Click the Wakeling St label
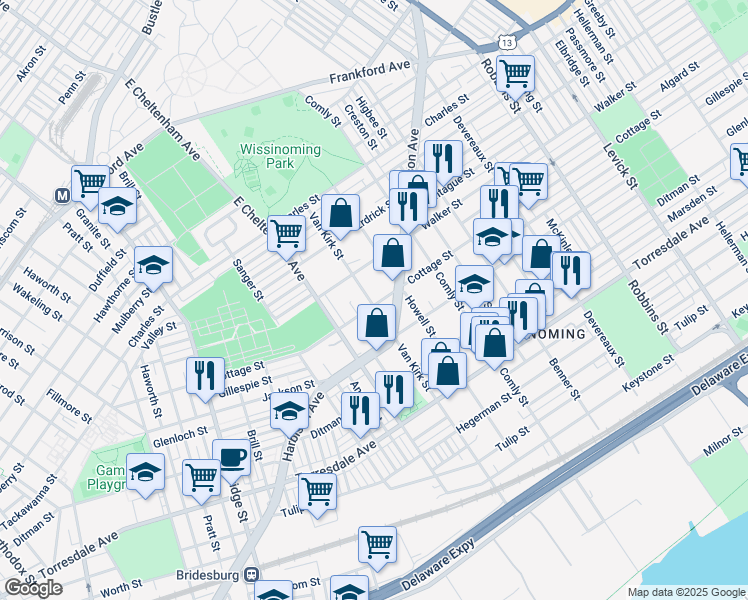The width and height of the screenshot is (748, 600). coord(38,302)
